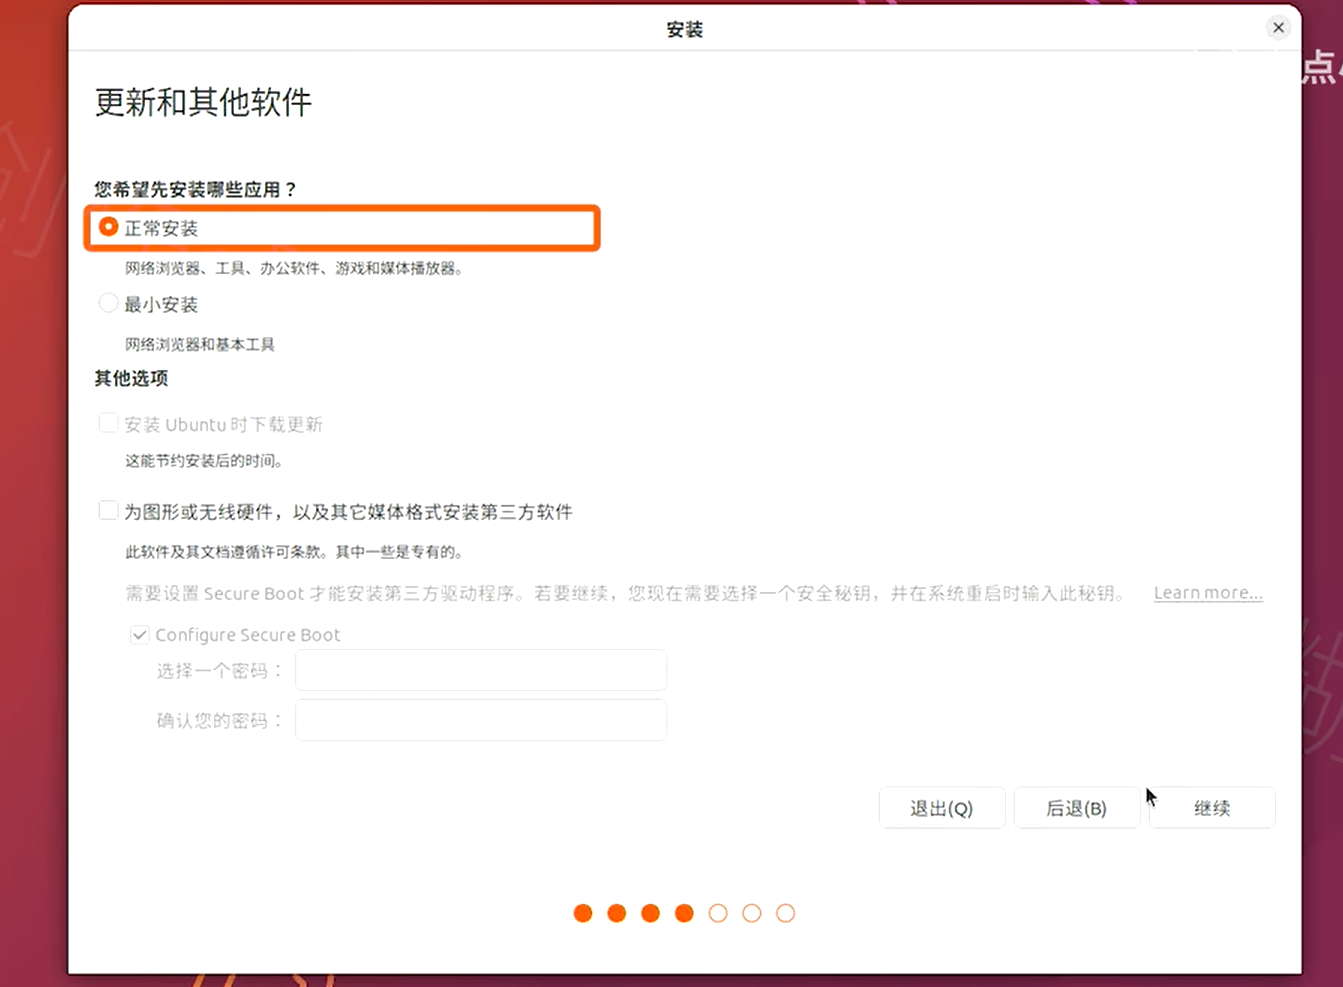The width and height of the screenshot is (1343, 987).
Task: Toggle the Configure Secure Boot checkbox
Action: click(140, 635)
